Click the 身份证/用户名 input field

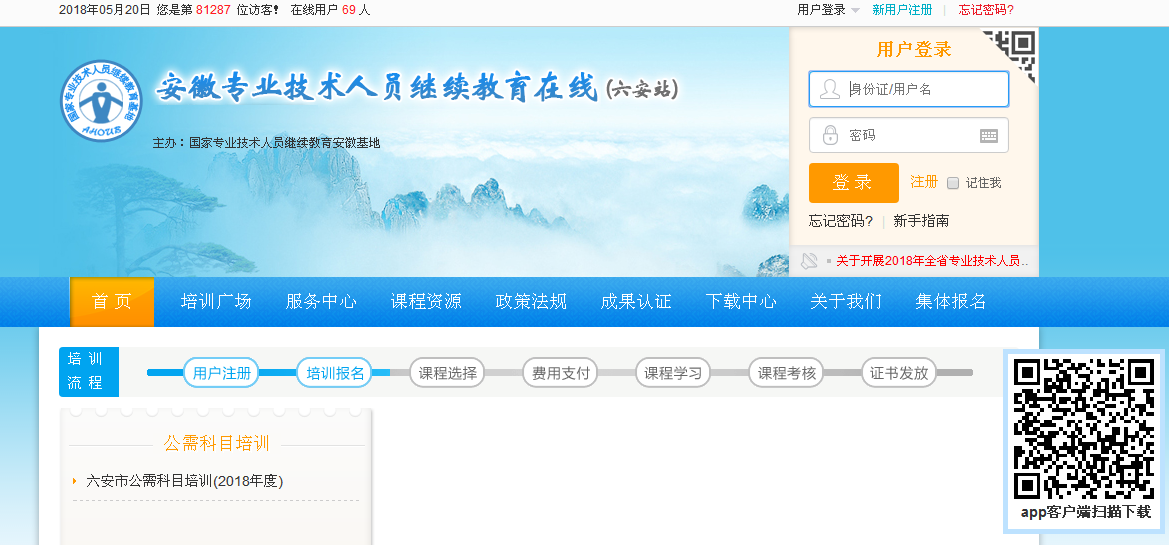[x=922, y=89]
